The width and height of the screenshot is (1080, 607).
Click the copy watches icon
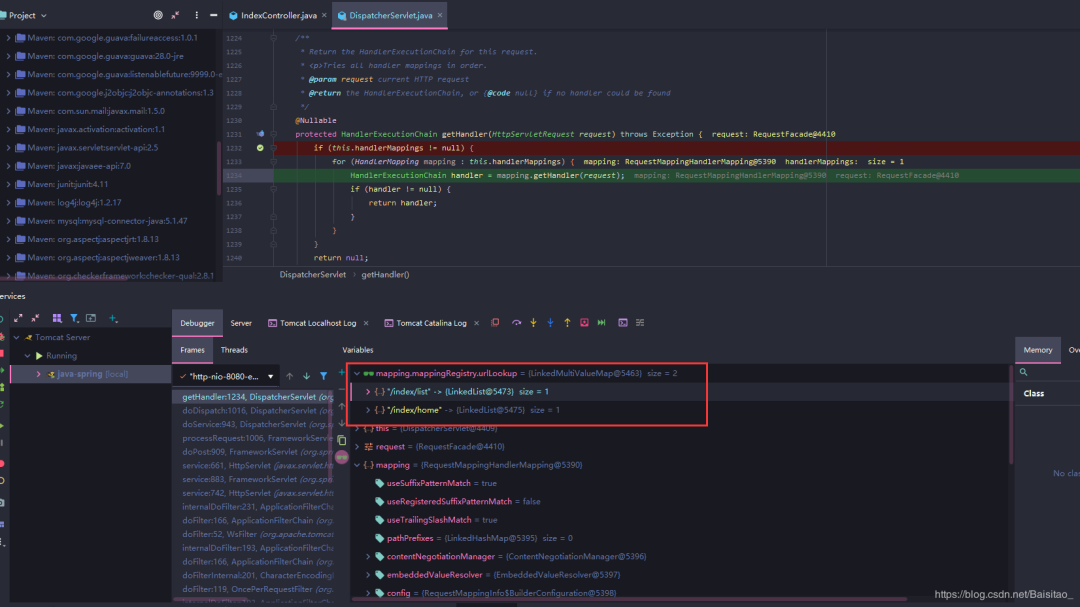tap(342, 440)
